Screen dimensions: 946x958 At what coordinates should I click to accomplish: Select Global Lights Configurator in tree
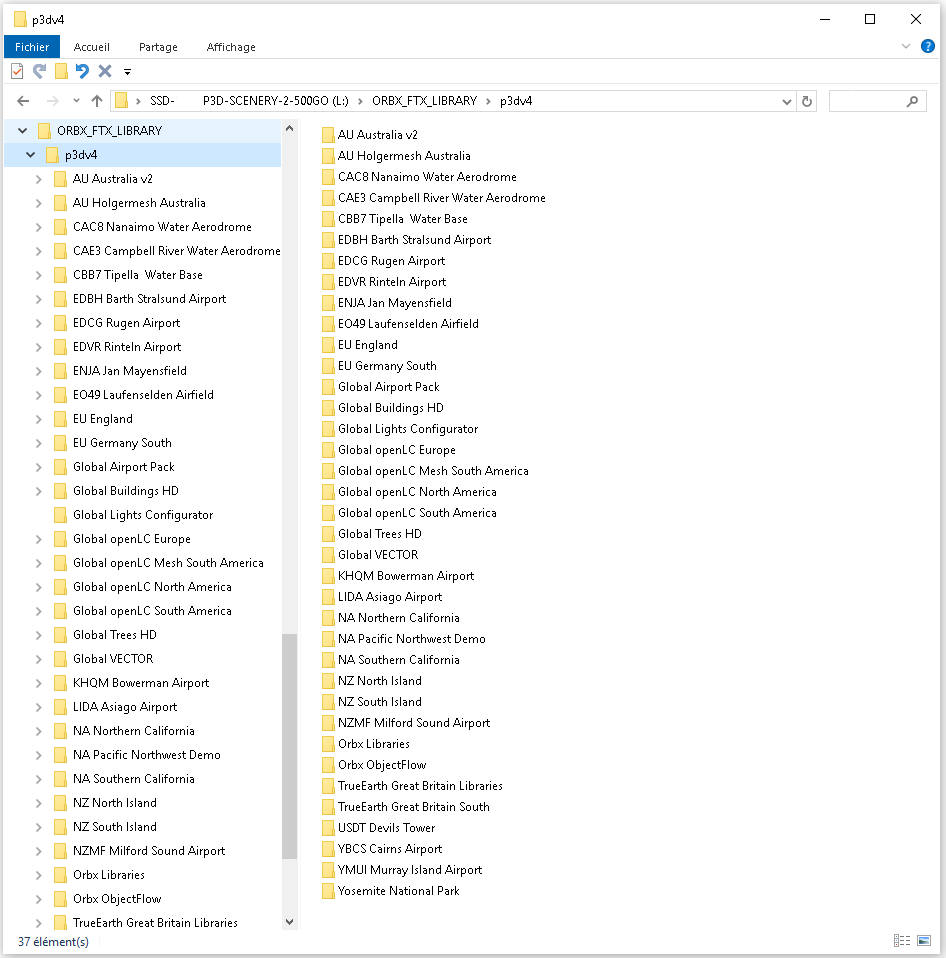[143, 515]
